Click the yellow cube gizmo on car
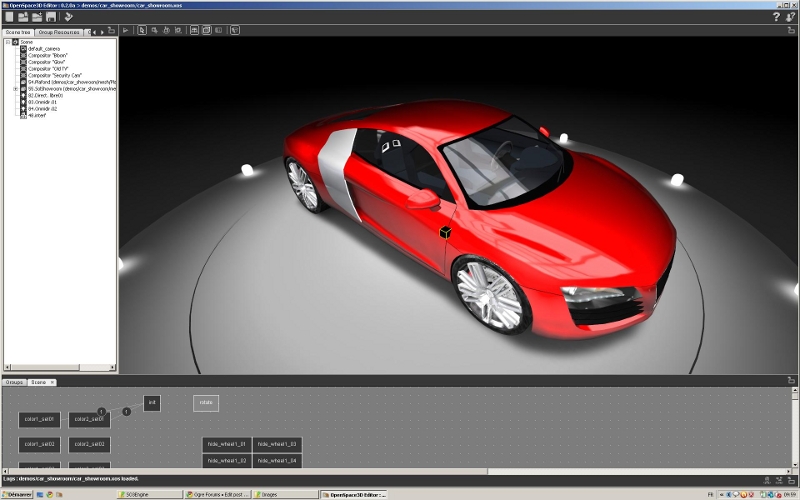Viewport: 800px width, 500px height. pyautogui.click(x=444, y=232)
